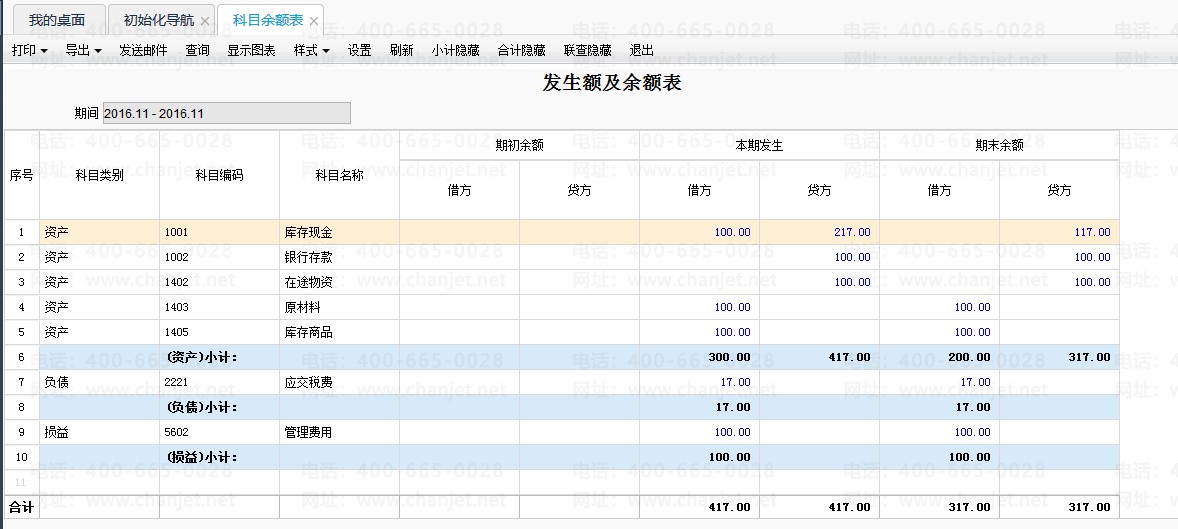Screen dimensions: 1178x529
Task: Switch to the 我的桌面 tab
Action: click(x=57, y=20)
